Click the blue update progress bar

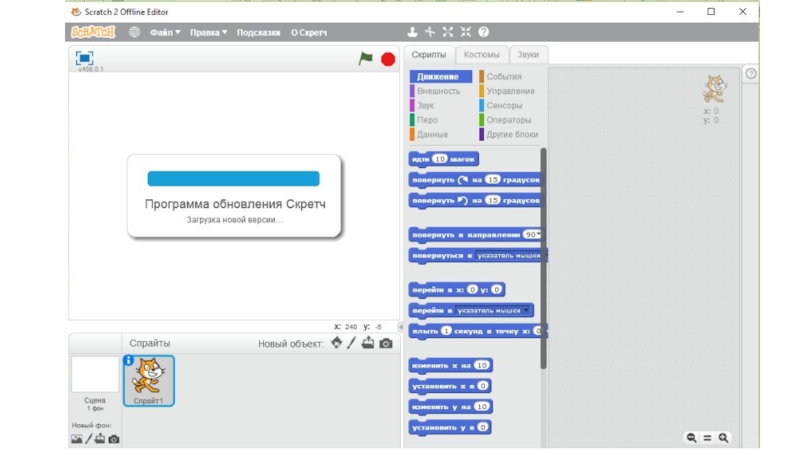[x=233, y=179]
